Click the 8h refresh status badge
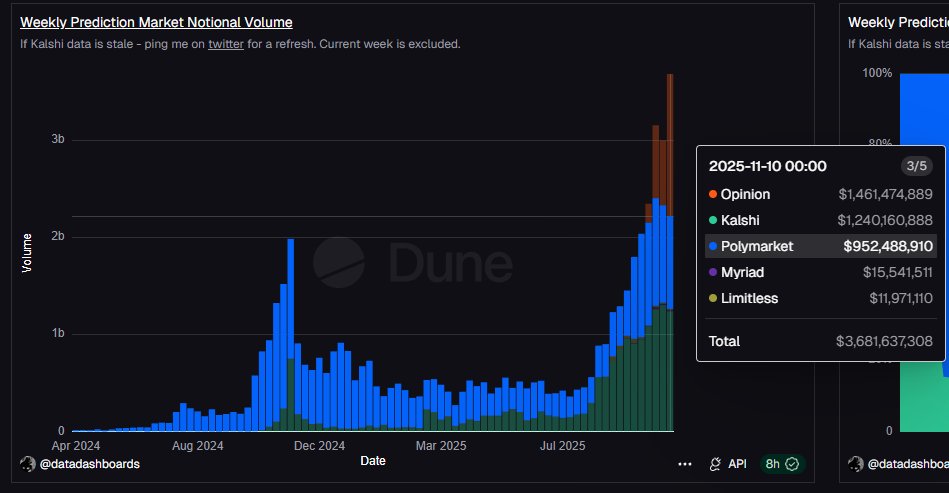This screenshot has height=493, width=949. pyautogui.click(x=782, y=464)
